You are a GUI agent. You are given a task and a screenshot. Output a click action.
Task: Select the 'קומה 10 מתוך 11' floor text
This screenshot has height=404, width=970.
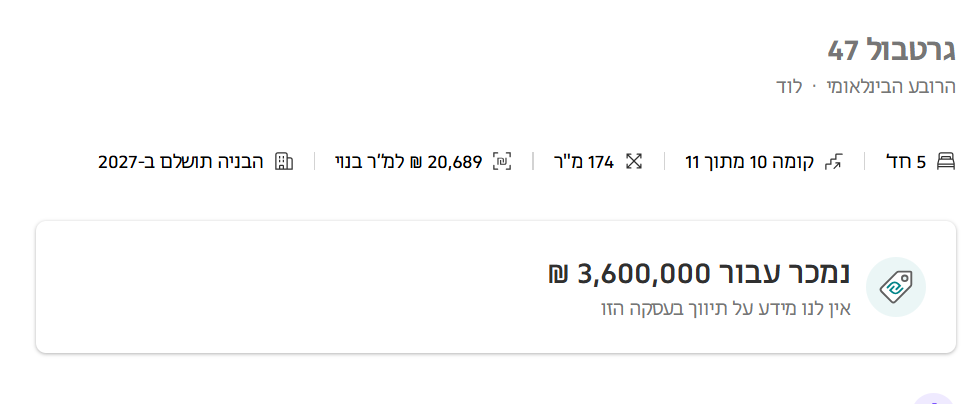749,161
